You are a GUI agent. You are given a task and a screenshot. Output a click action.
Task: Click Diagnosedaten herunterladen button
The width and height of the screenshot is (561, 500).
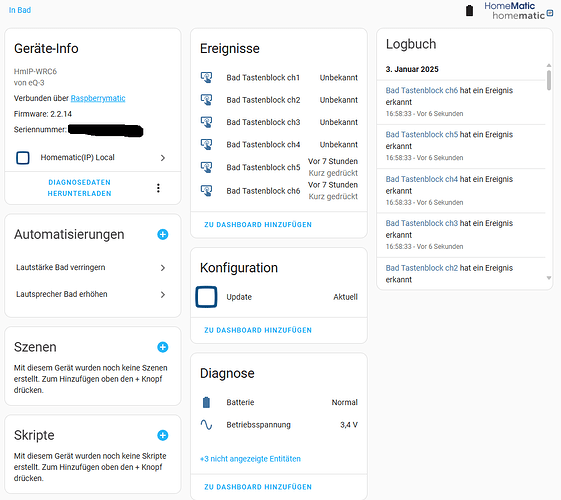[79, 188]
